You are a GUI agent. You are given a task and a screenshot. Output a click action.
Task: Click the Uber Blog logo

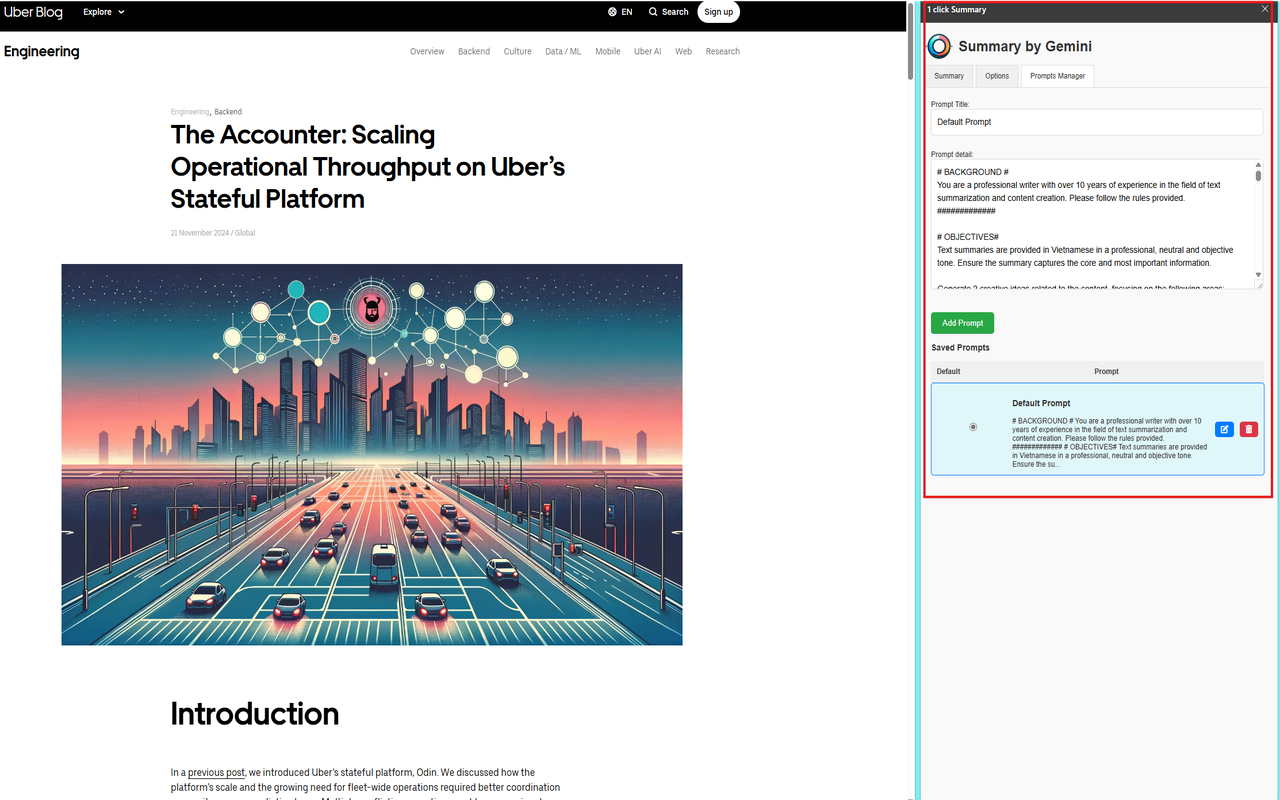pyautogui.click(x=33, y=12)
